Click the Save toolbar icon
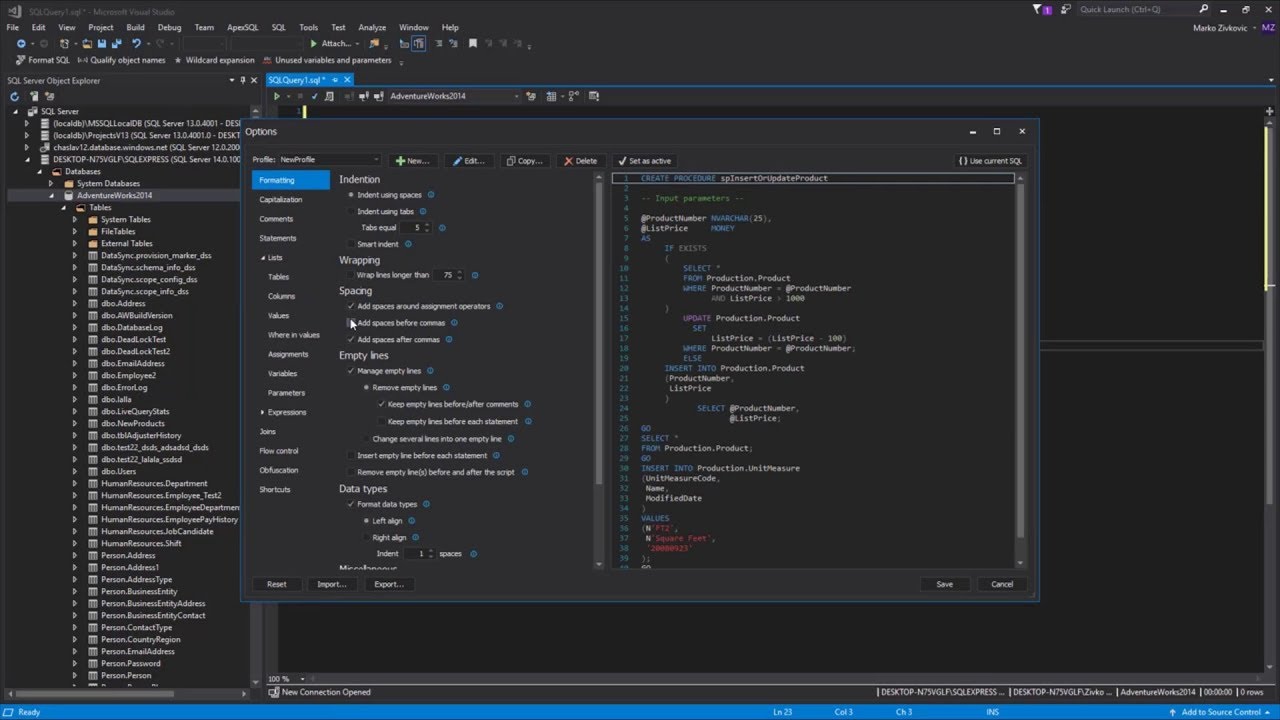Viewport: 1280px width, 720px height. pyautogui.click(x=100, y=44)
